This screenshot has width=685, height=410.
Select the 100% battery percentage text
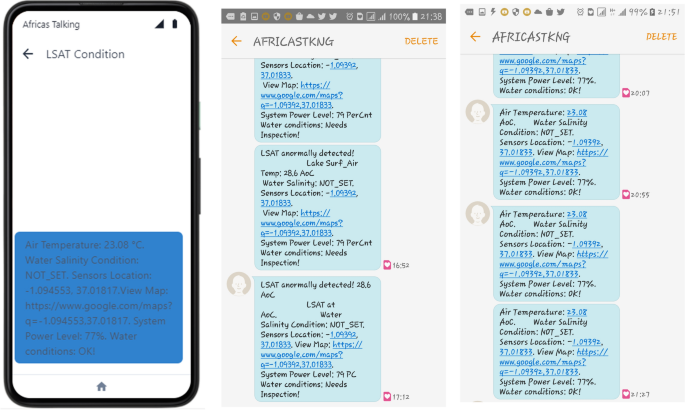pyautogui.click(x=399, y=17)
